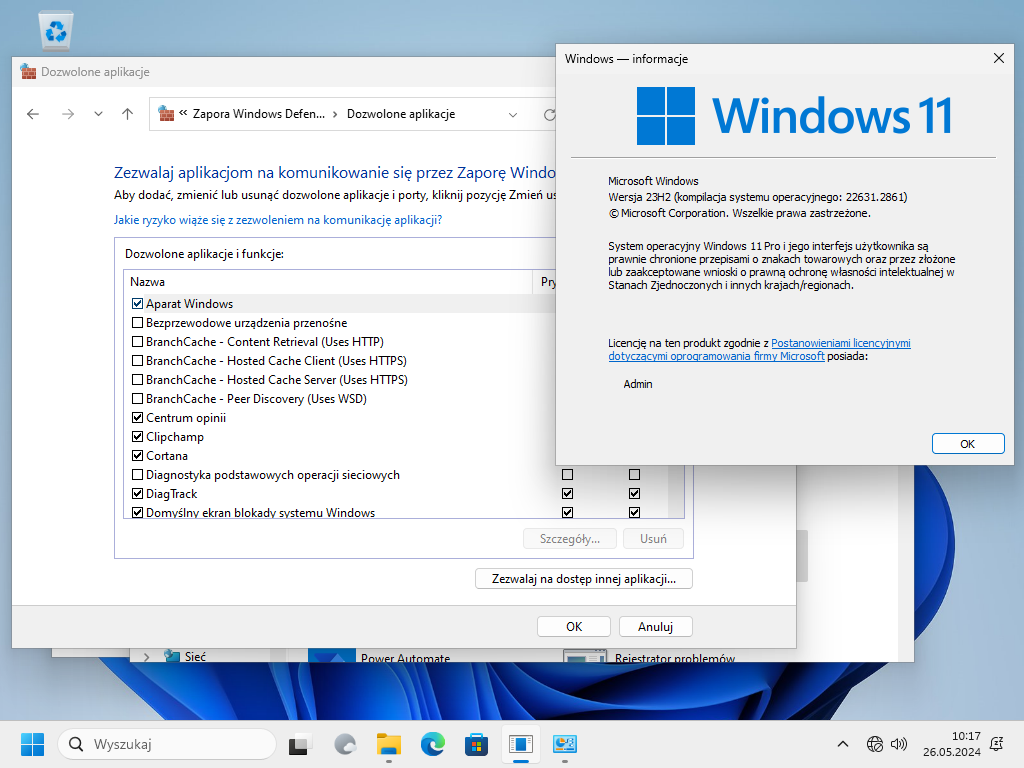Enable BranchCache Hosted Cache Client
The height and width of the screenshot is (768, 1024).
[137, 360]
